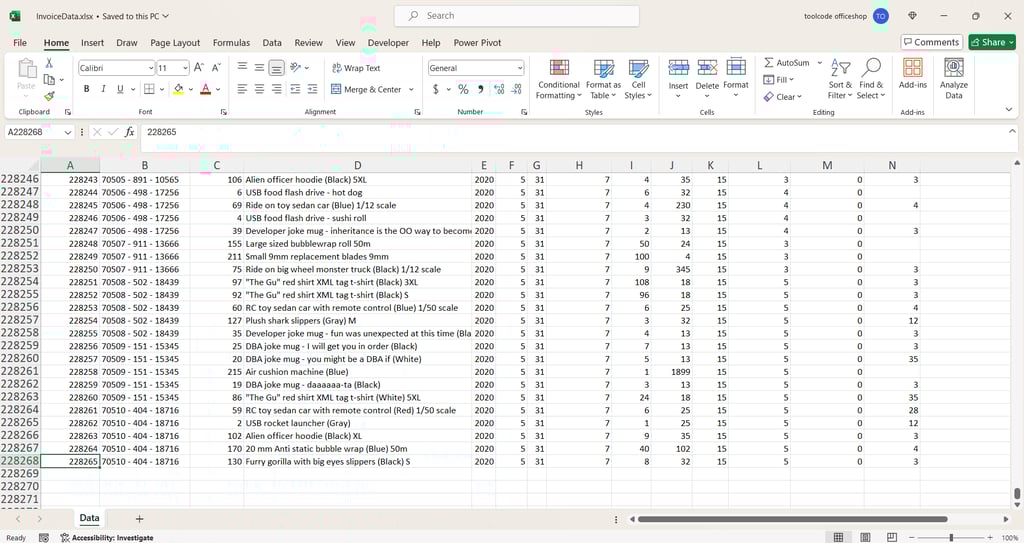Click the Comments button
This screenshot has height=543, width=1024.
931,42
